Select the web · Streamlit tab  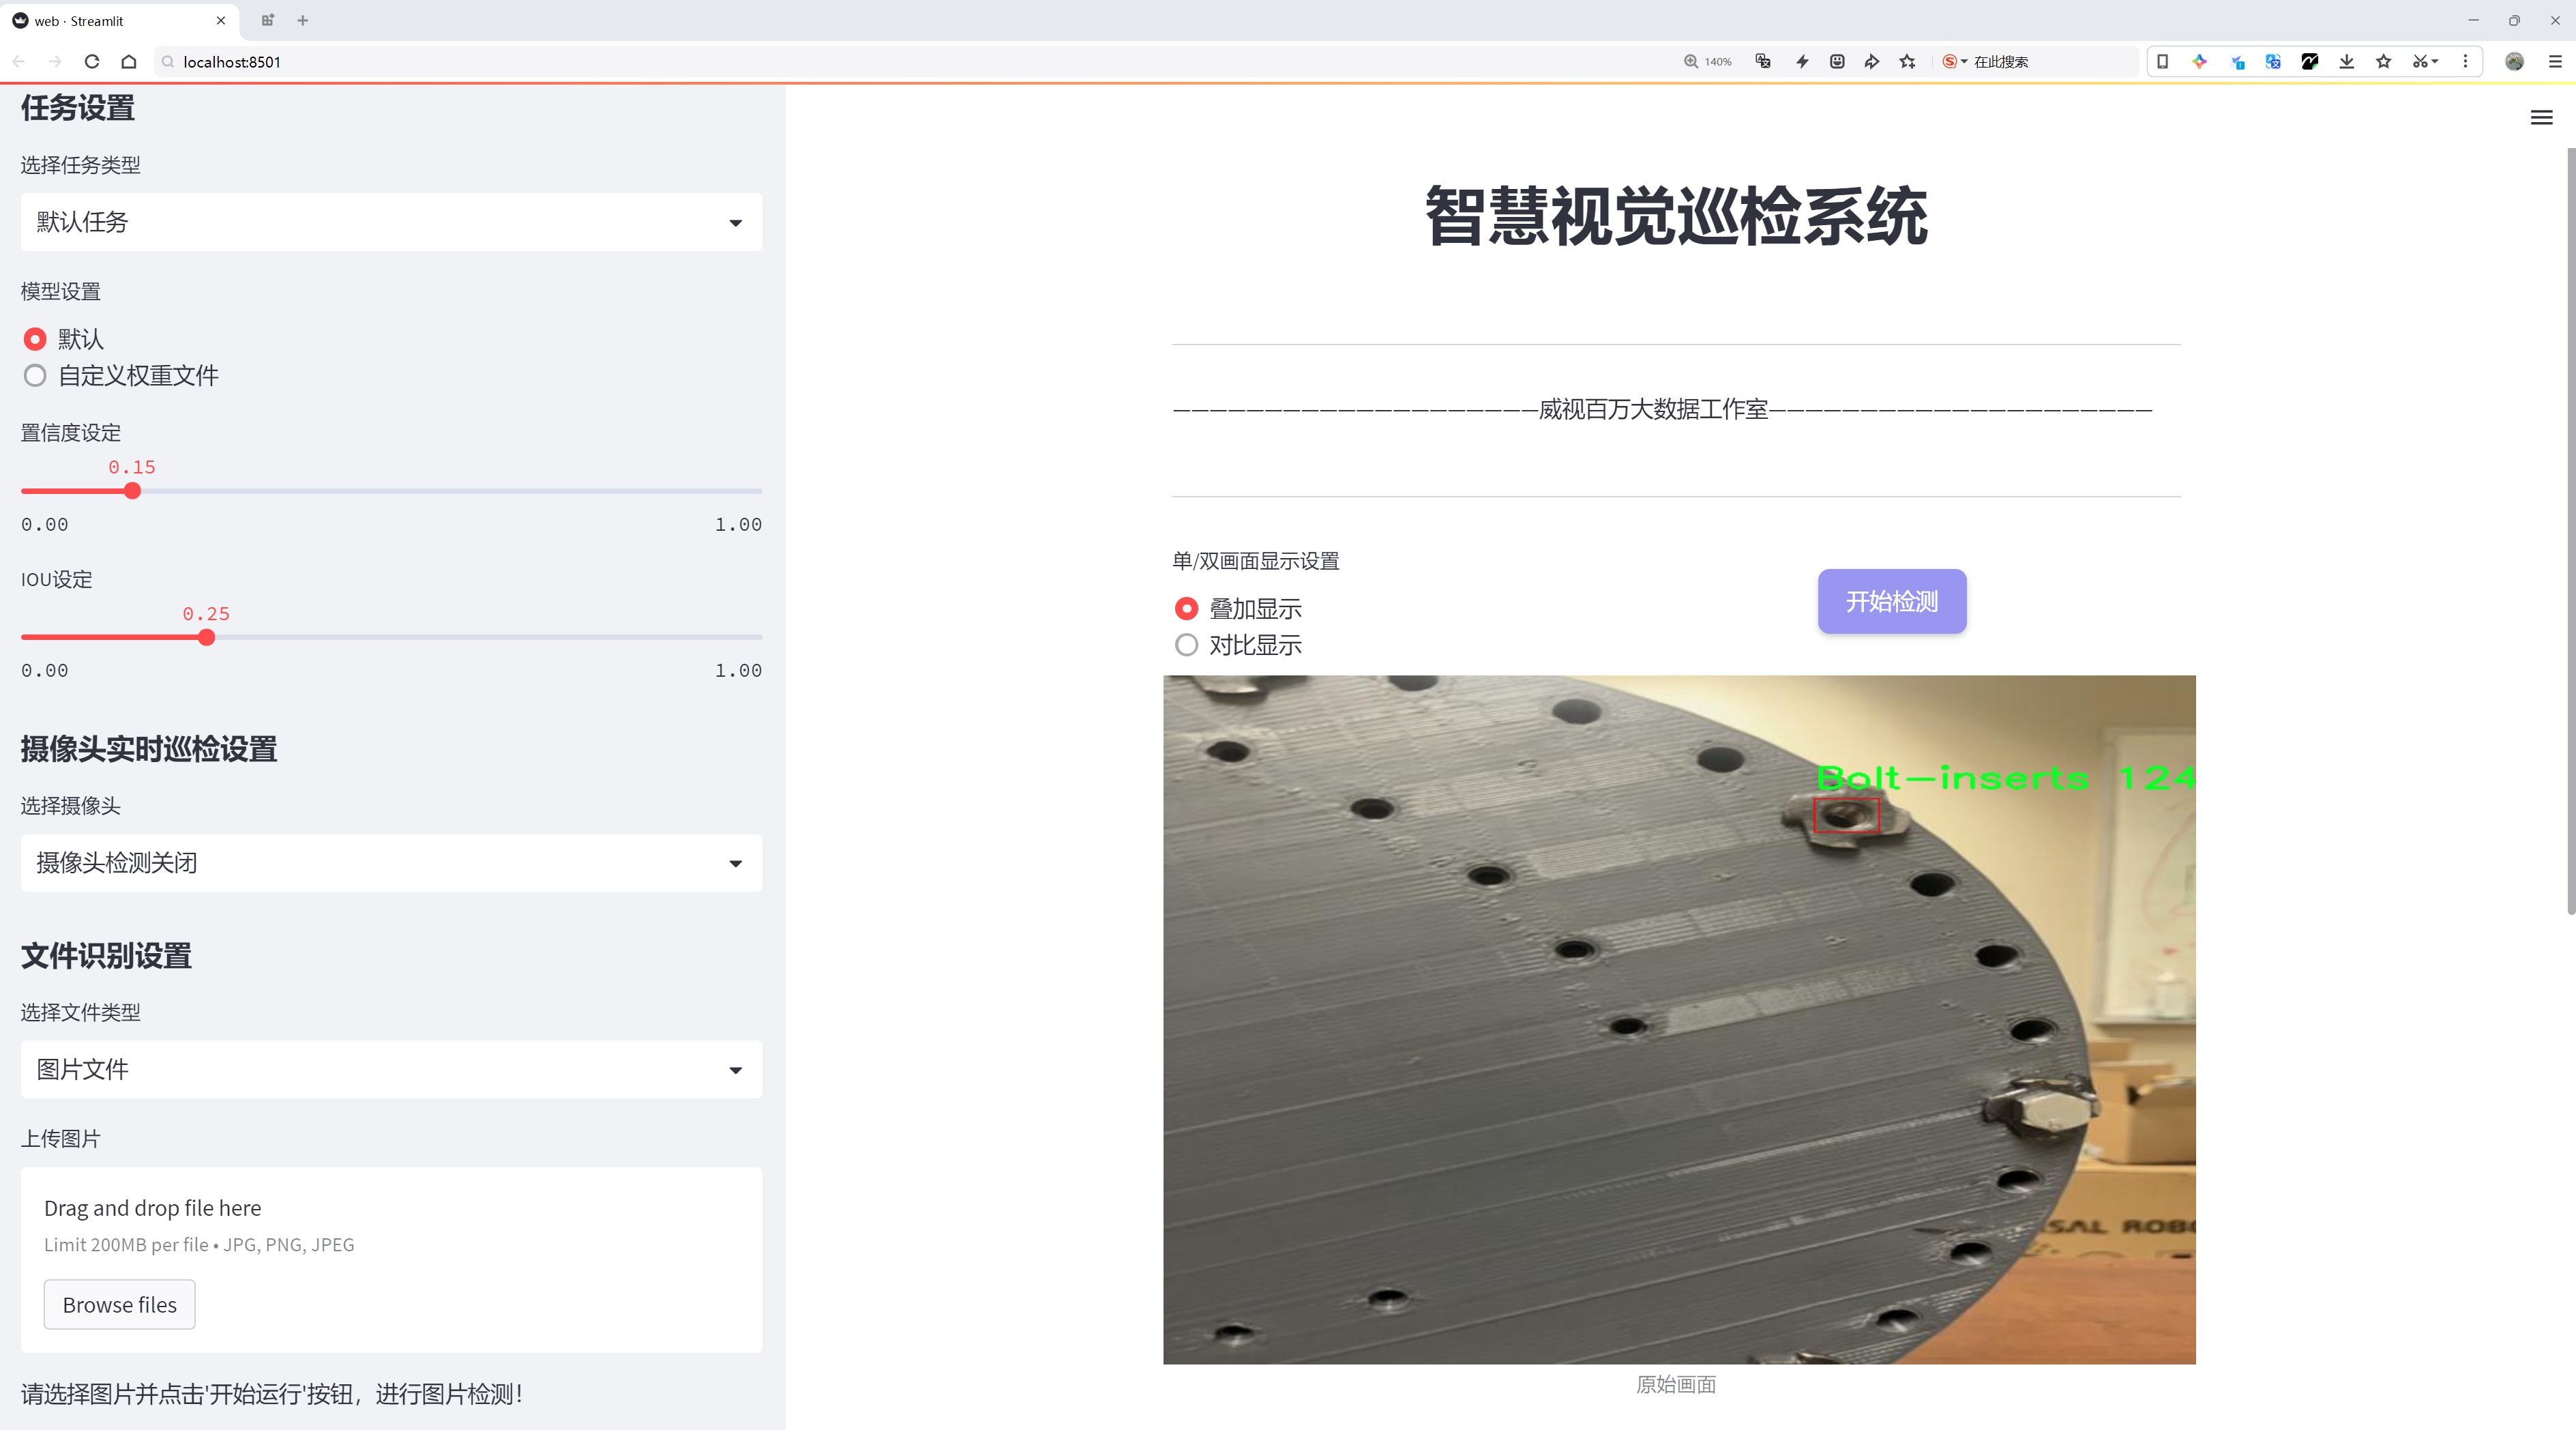coord(120,20)
